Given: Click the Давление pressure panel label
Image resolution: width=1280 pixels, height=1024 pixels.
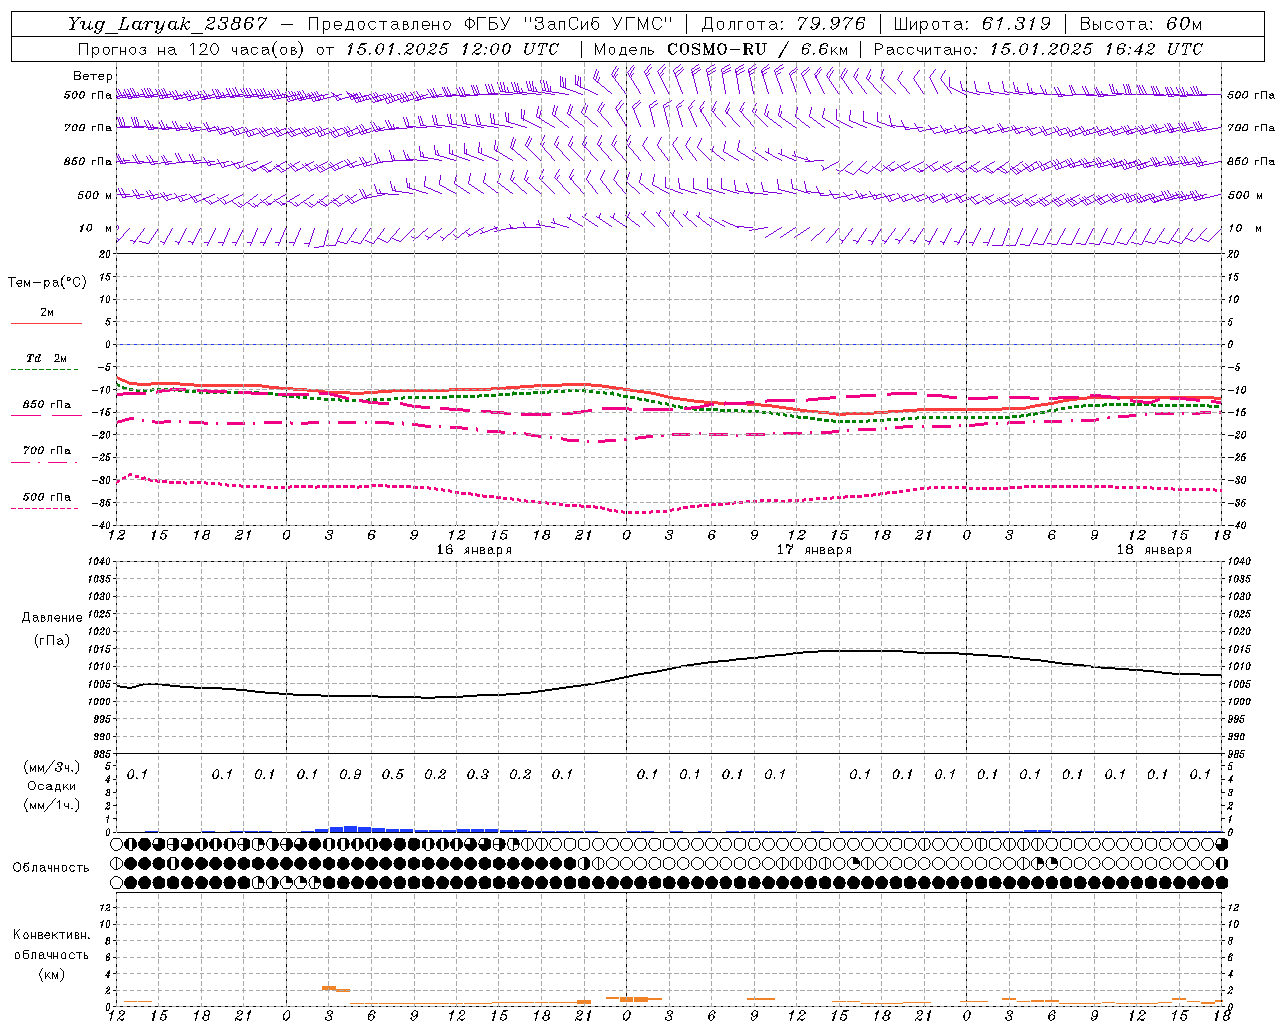Looking at the screenshot, I should tap(51, 618).
